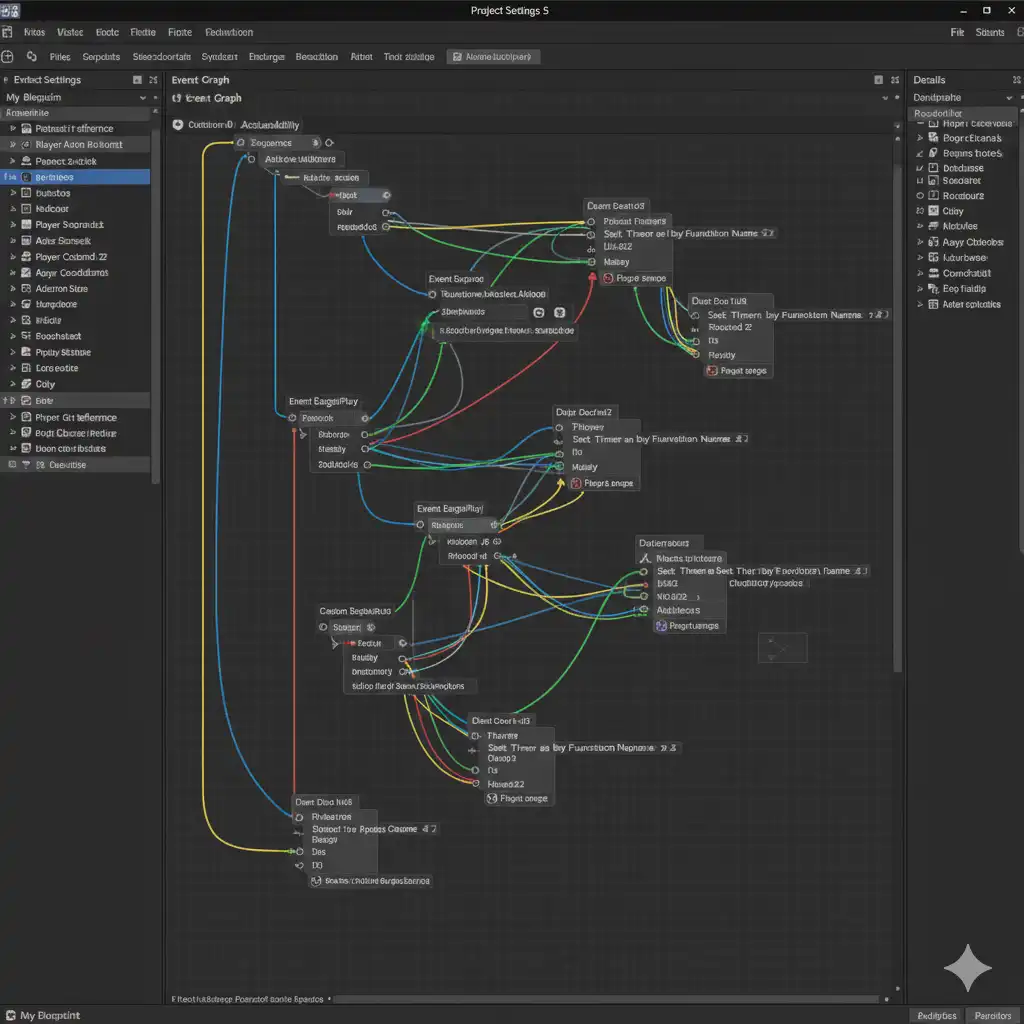Screen dimensions: 1024x1024
Task: Click the Blueprint icon at top-left of window
Action: click(10, 10)
